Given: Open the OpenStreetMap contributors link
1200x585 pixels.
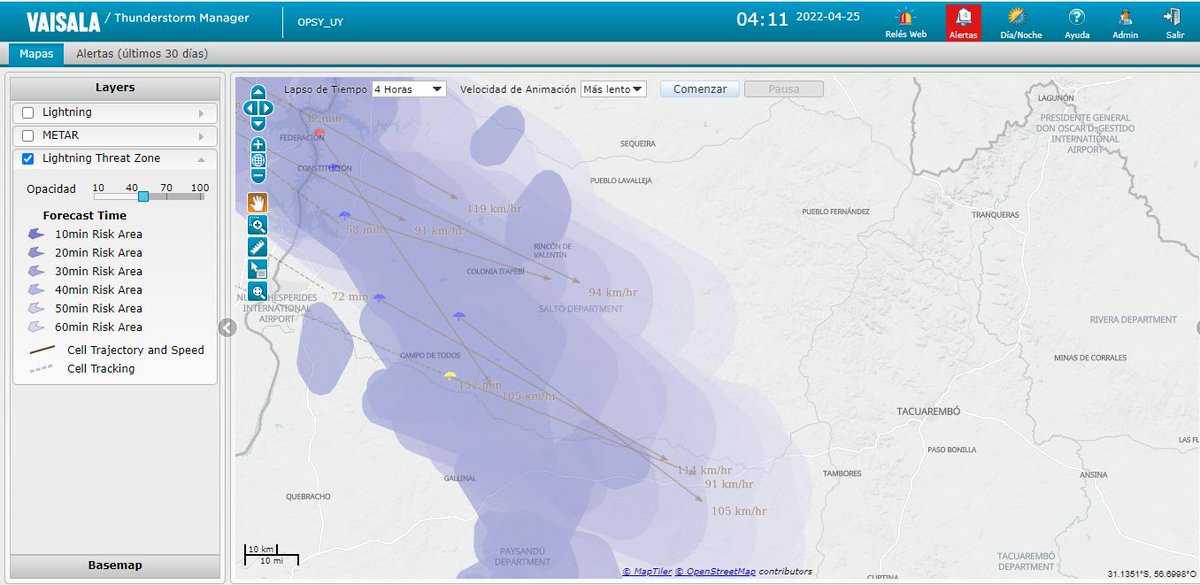Looking at the screenshot, I should tap(715, 572).
